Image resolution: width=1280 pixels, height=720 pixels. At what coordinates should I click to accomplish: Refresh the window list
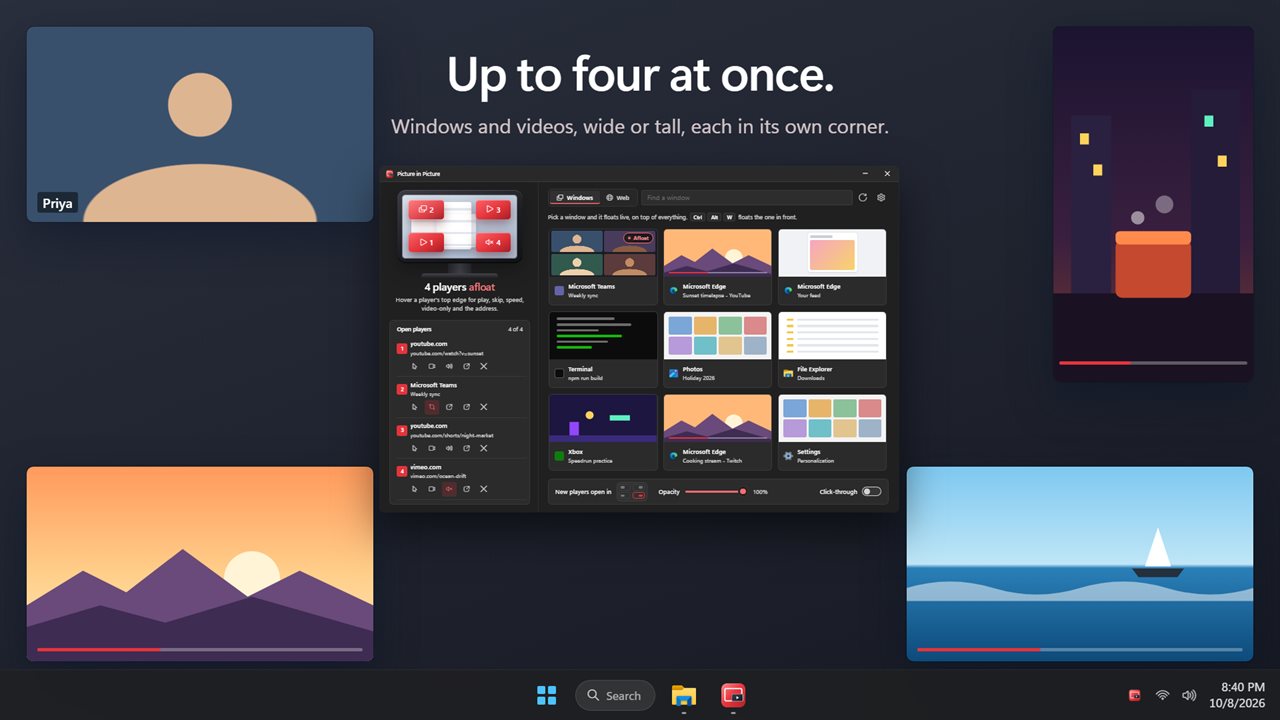click(863, 198)
